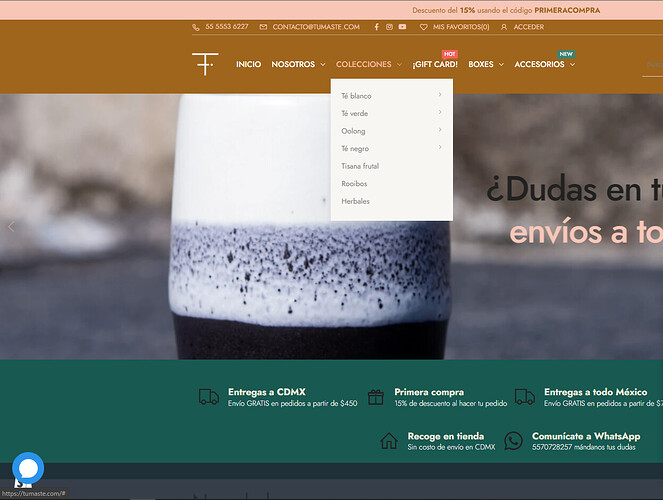Click the CONTACTO@TUMASTE.COM email link
This screenshot has width=663, height=500.
316,27
